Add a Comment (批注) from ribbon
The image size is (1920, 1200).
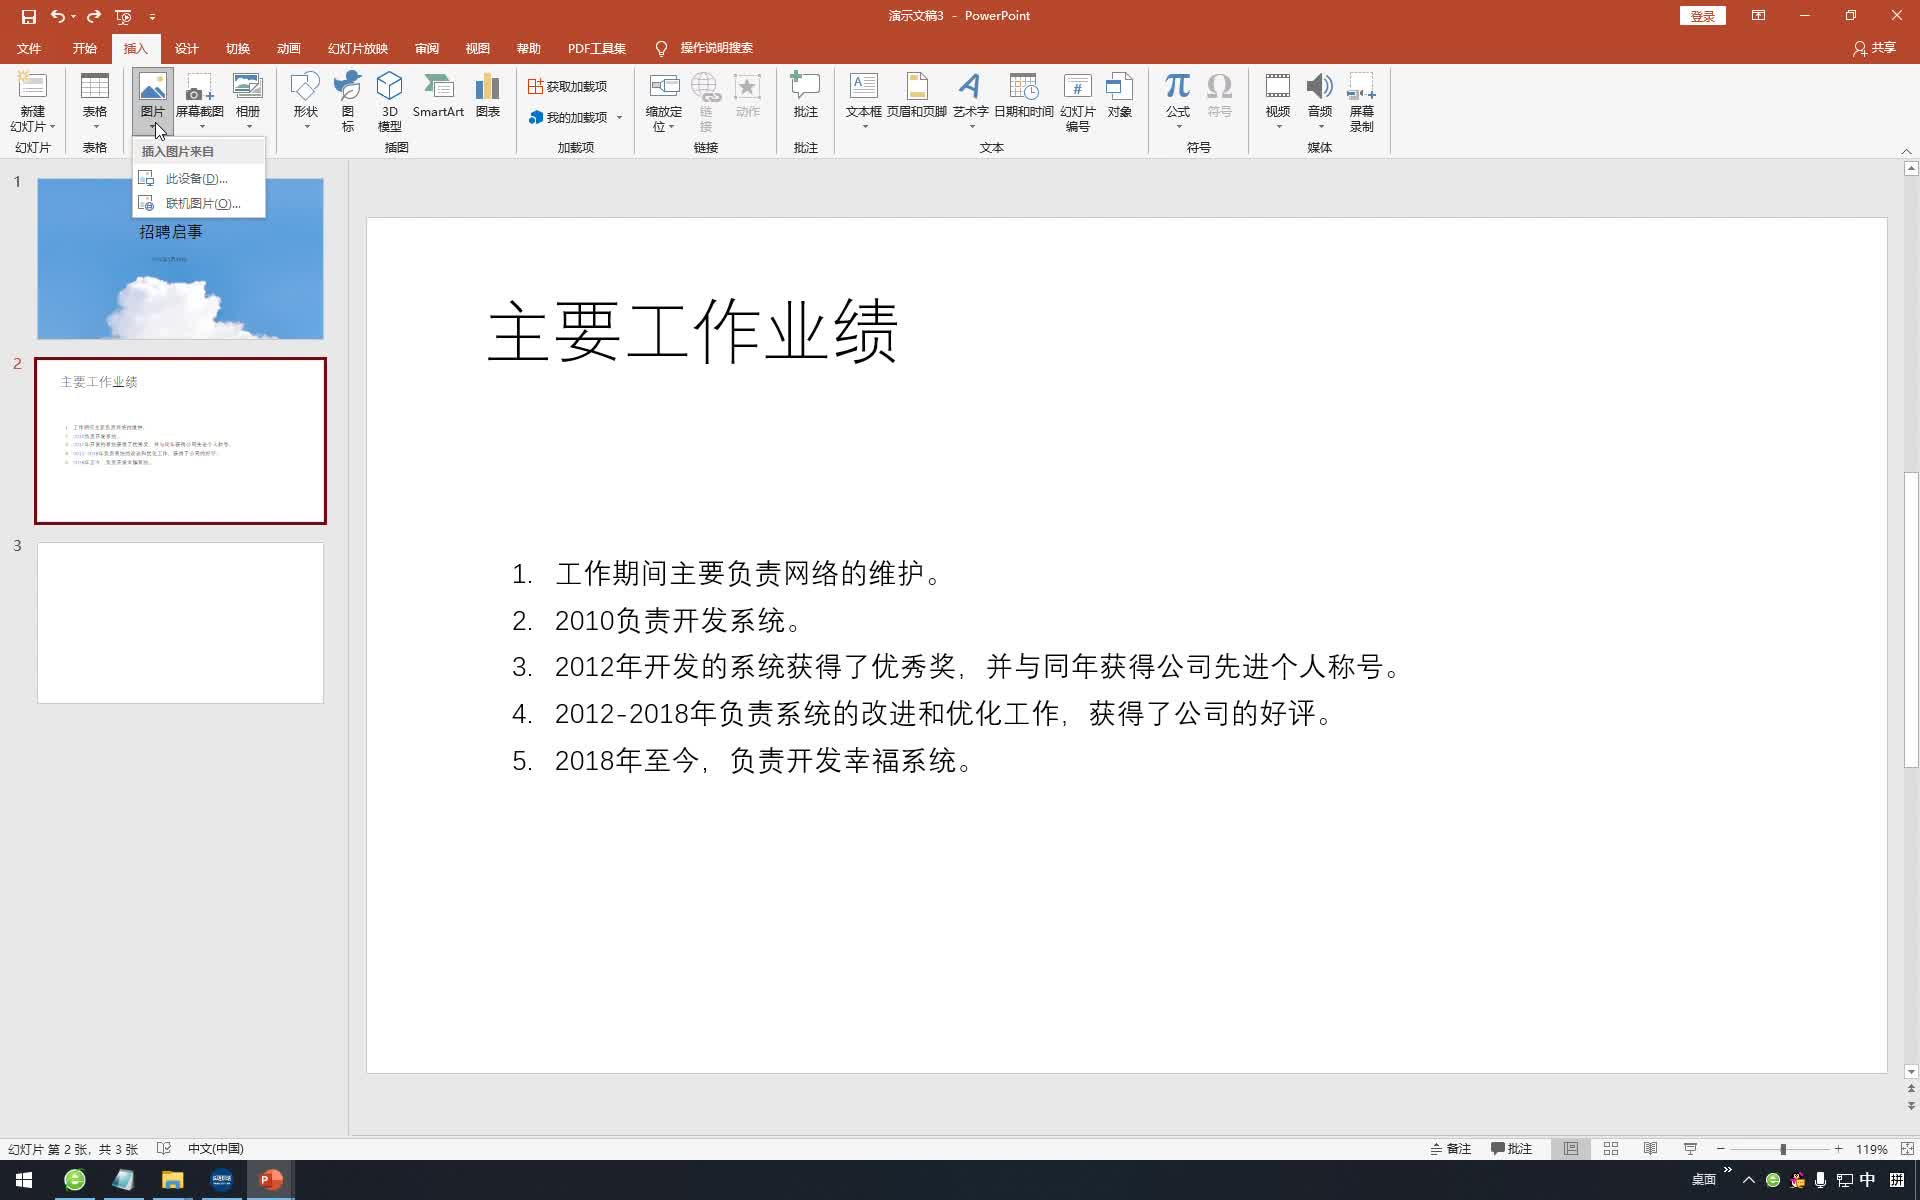pos(805,96)
